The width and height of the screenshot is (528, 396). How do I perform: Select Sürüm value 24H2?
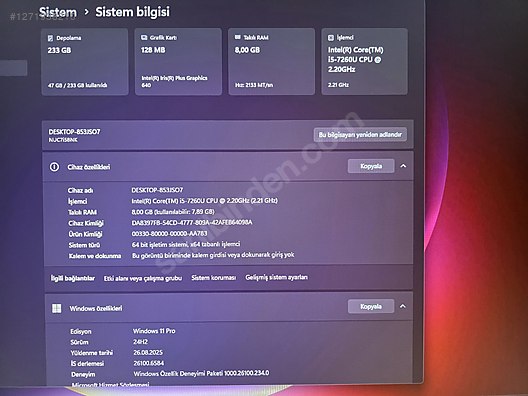point(140,342)
